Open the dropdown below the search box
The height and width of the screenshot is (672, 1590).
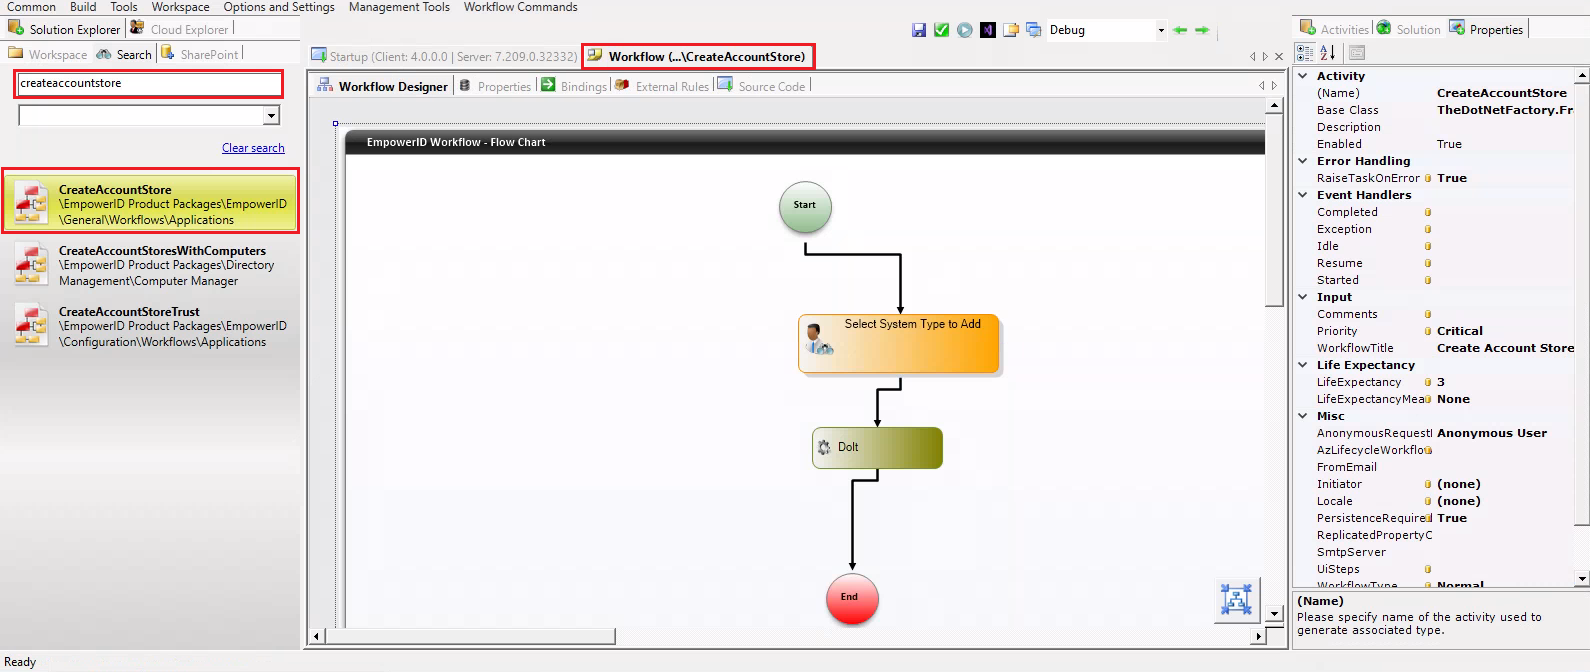click(x=271, y=116)
